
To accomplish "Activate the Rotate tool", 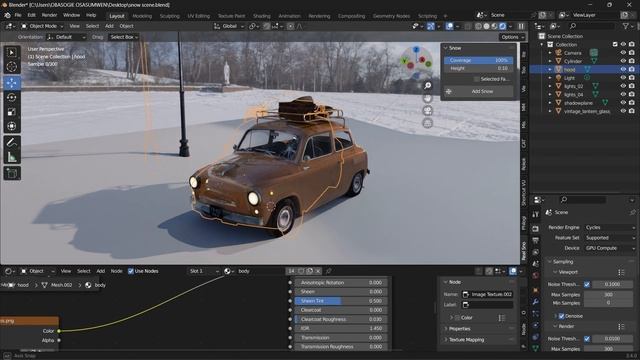I will tap(12, 98).
